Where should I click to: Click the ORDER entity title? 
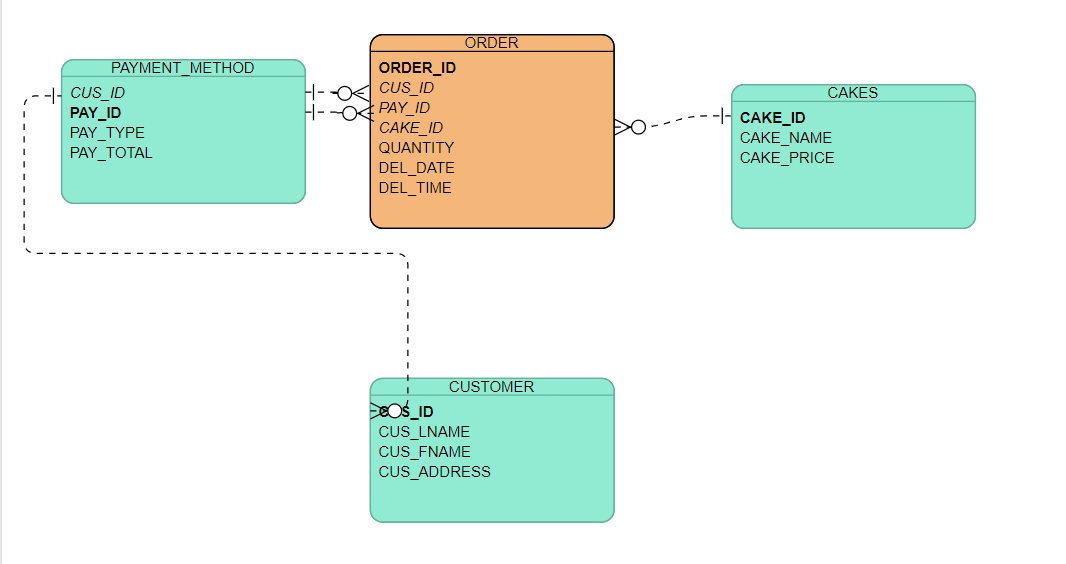(492, 43)
